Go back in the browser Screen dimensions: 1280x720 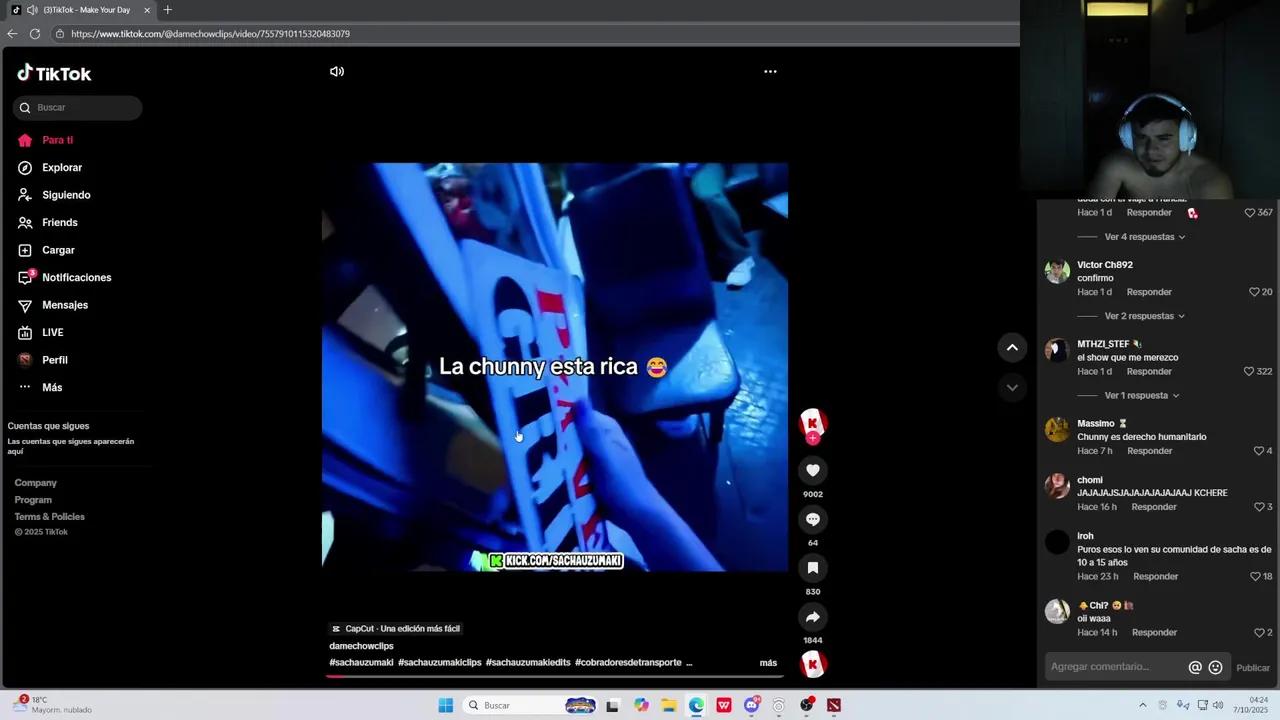point(12,34)
